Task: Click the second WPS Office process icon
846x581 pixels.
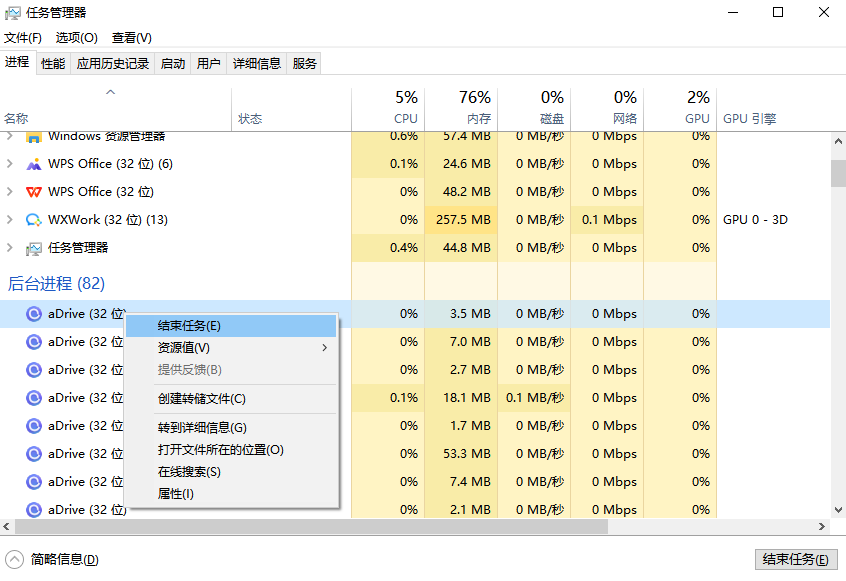Action: (32, 191)
